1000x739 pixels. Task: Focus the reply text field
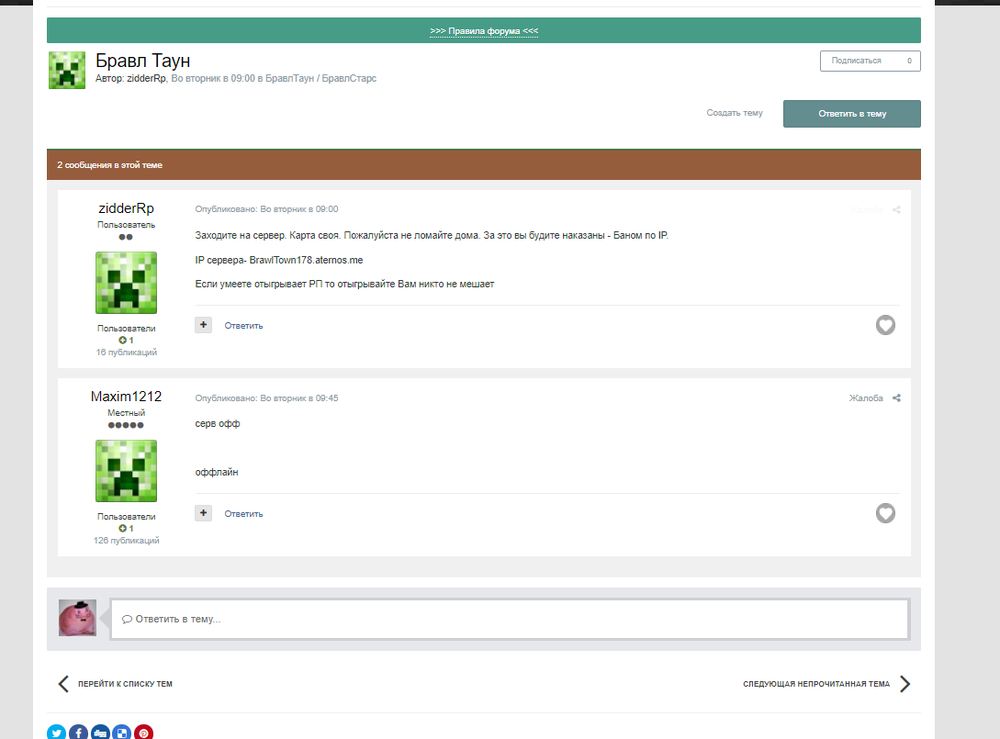pyautogui.click(x=510, y=618)
